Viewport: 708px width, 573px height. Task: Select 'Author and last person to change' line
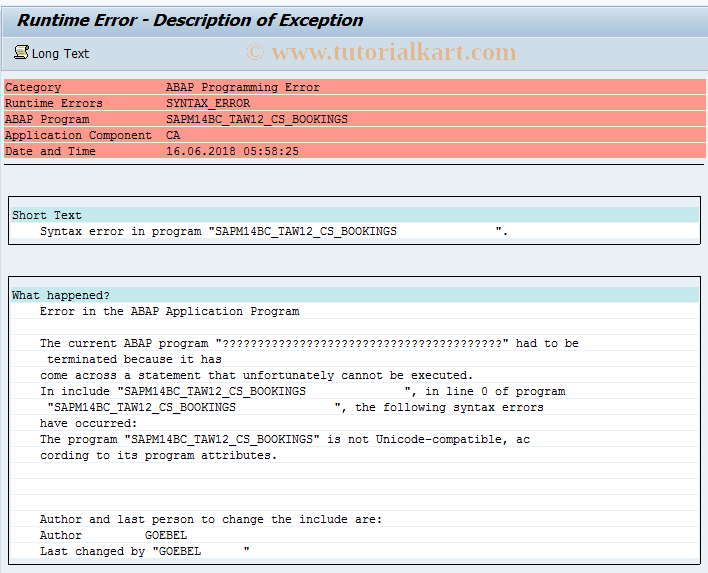click(211, 519)
